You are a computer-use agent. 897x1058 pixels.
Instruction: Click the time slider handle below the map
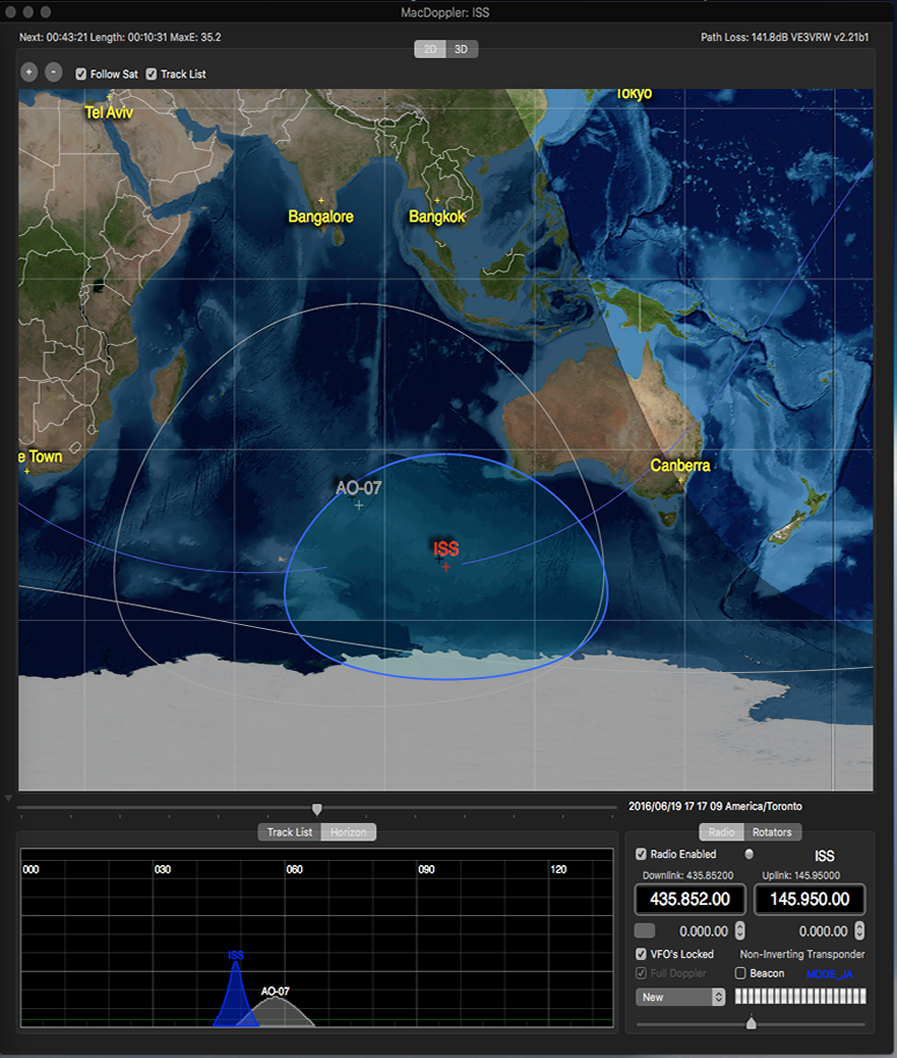[317, 809]
